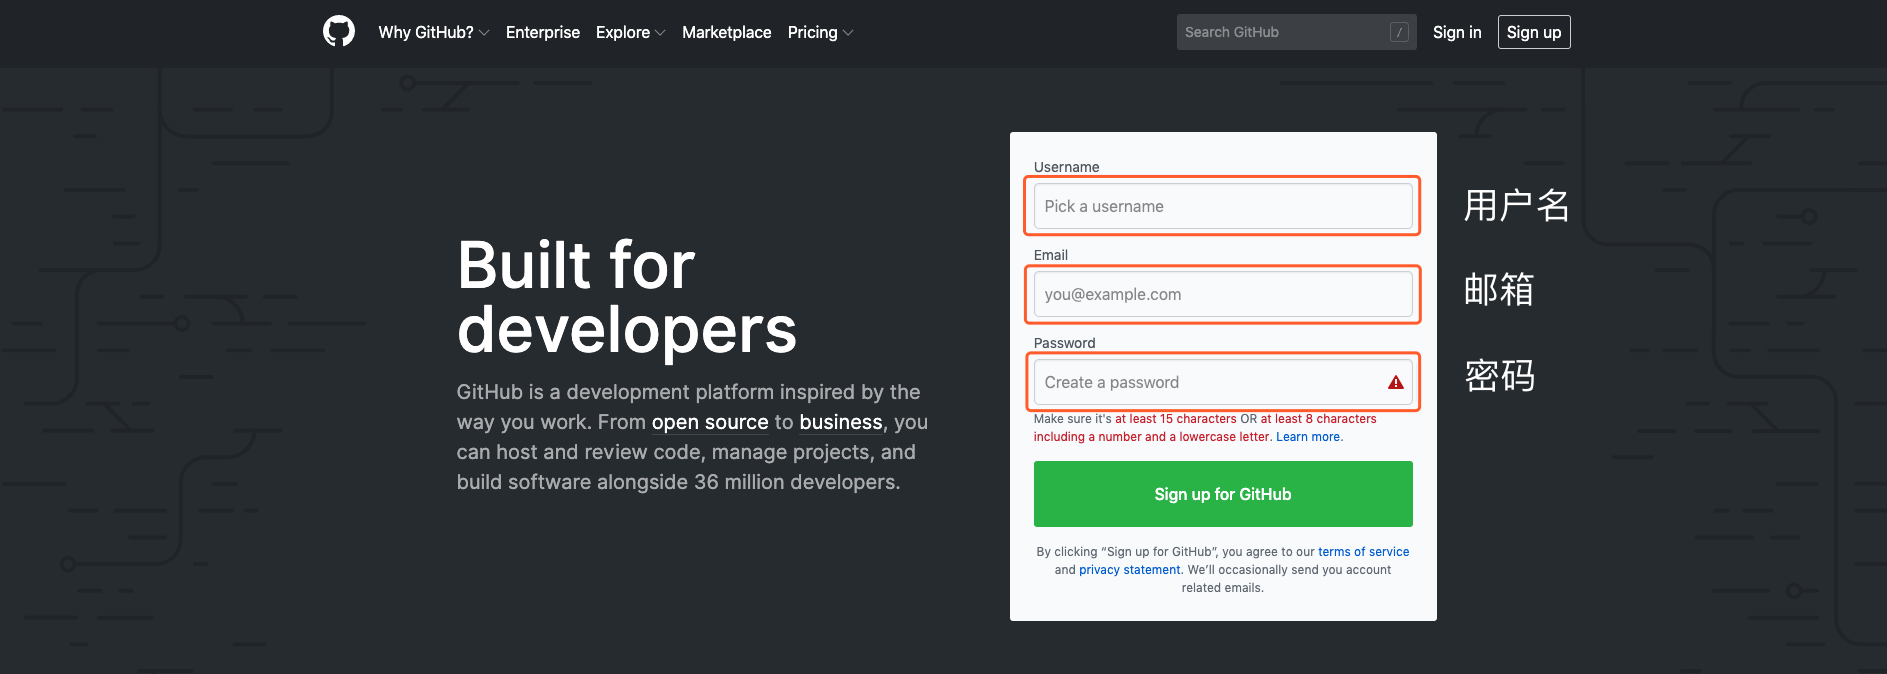Click the Email field label
Image resolution: width=1887 pixels, height=674 pixels.
pos(1051,255)
